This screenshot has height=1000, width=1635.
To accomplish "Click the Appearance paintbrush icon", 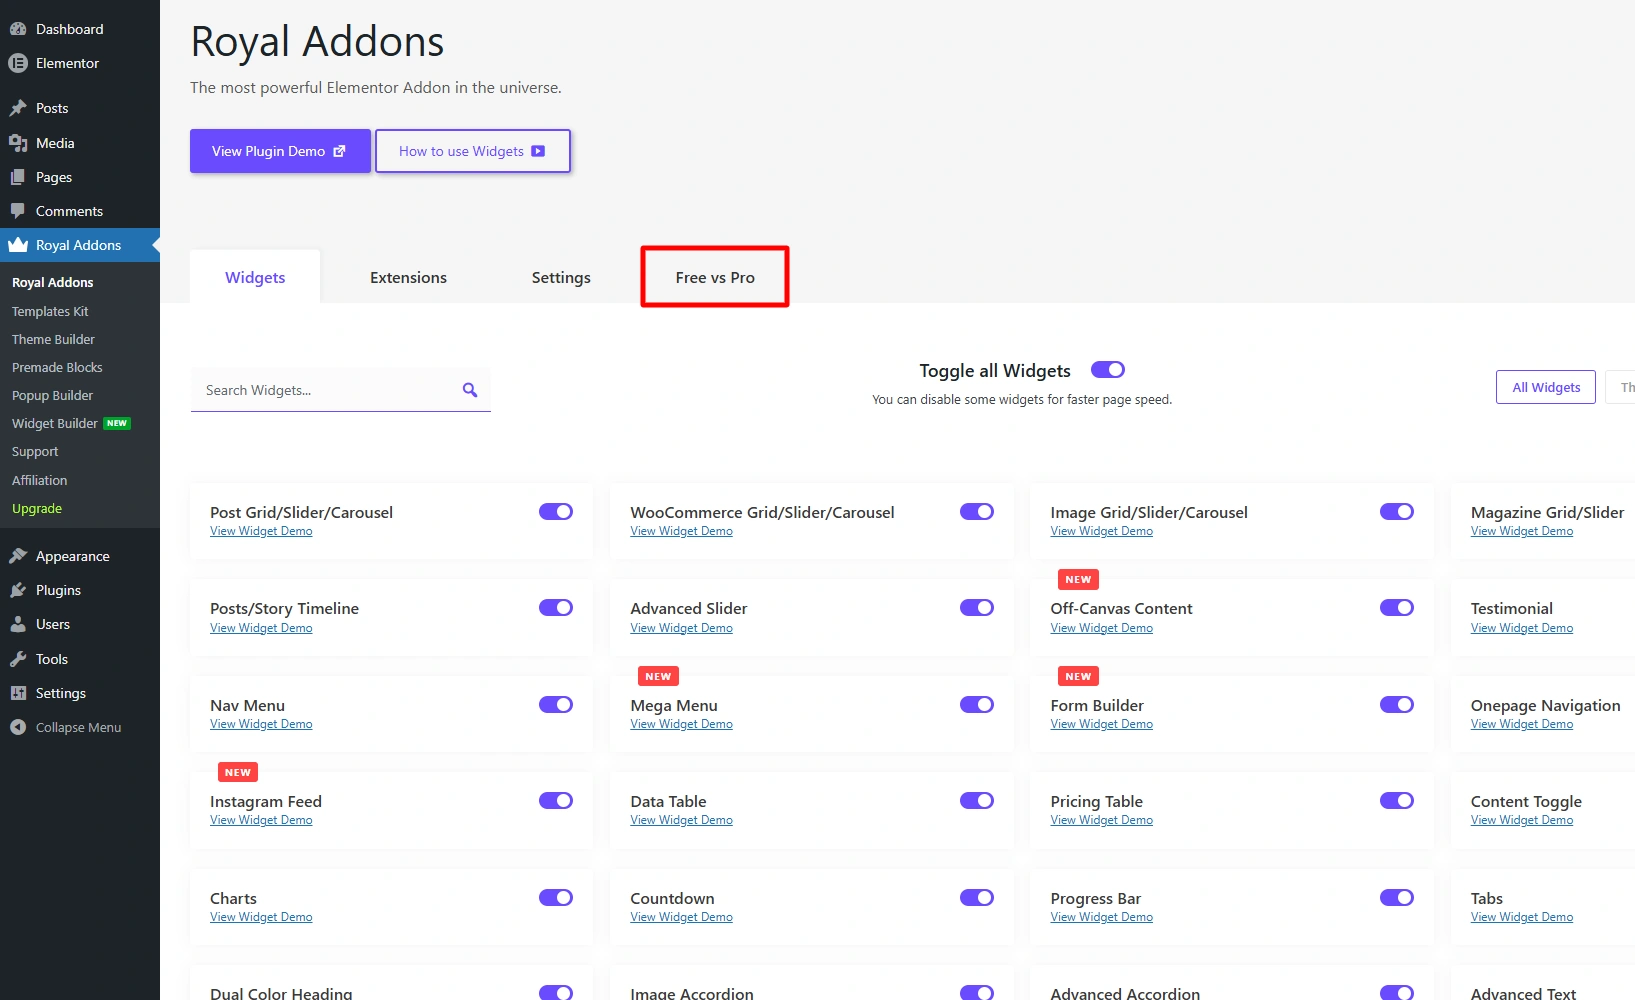I will pyautogui.click(x=18, y=556).
